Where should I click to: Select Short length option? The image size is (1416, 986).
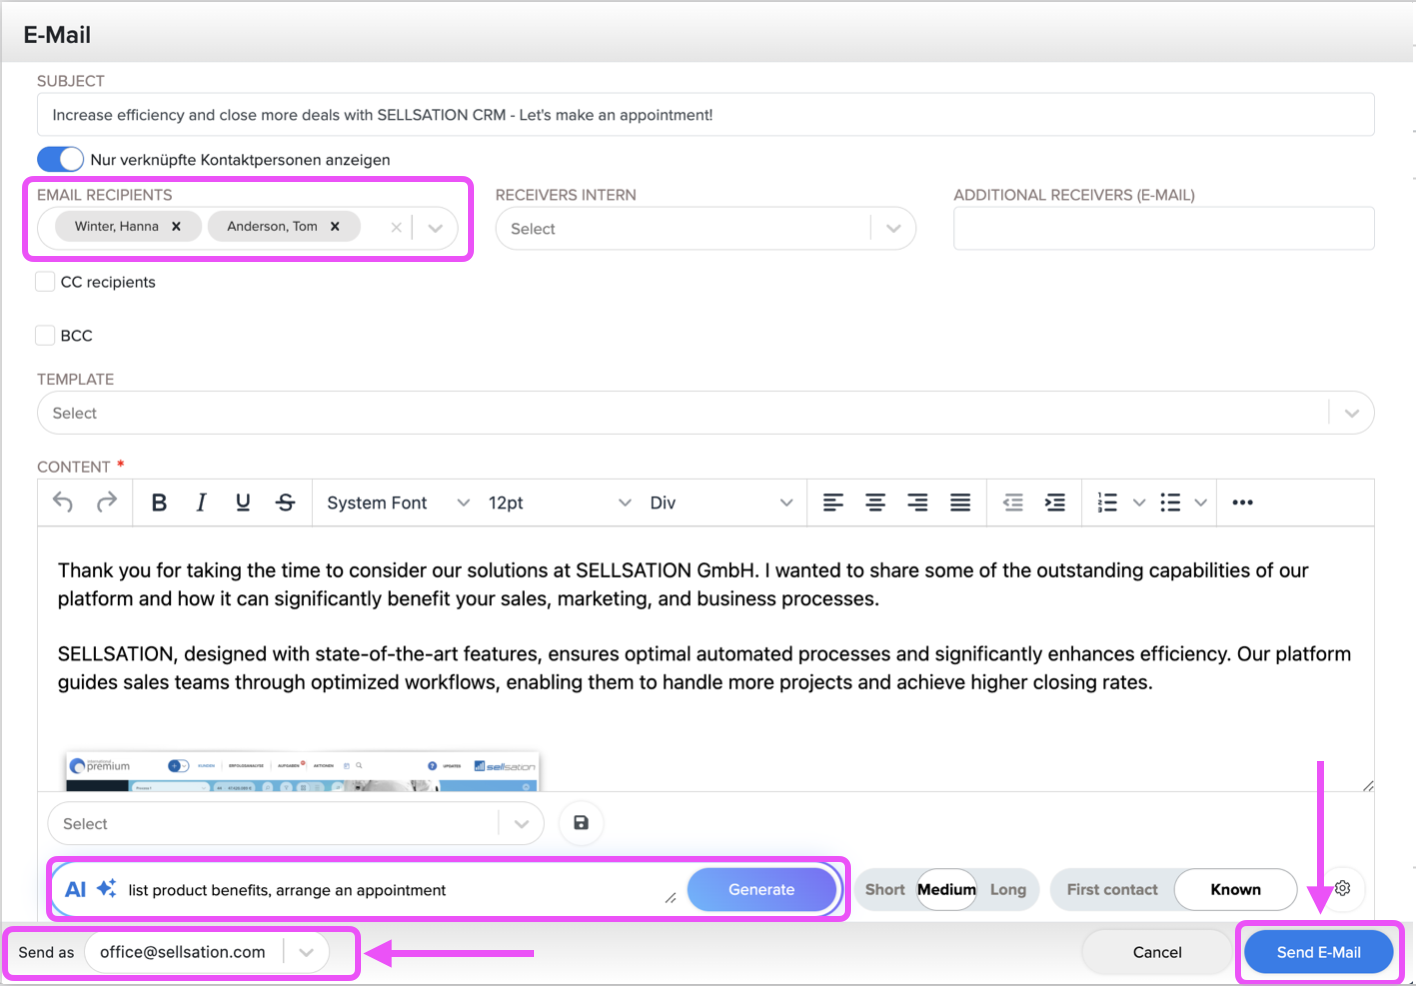tap(885, 889)
